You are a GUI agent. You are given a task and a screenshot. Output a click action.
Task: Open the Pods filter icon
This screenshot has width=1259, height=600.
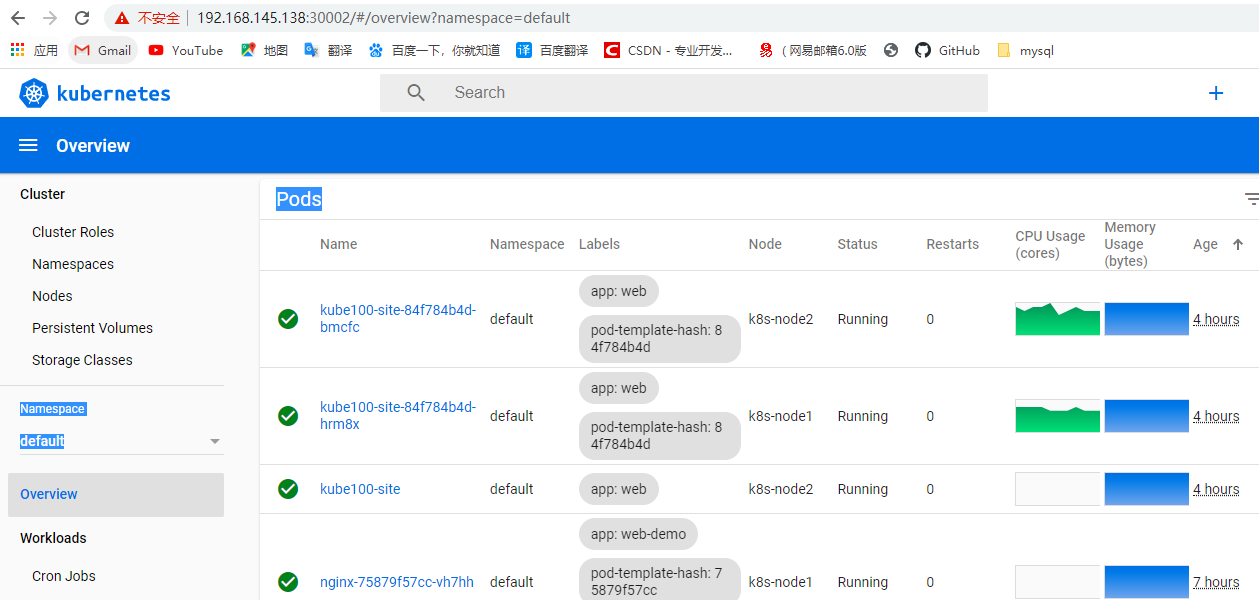click(1251, 199)
